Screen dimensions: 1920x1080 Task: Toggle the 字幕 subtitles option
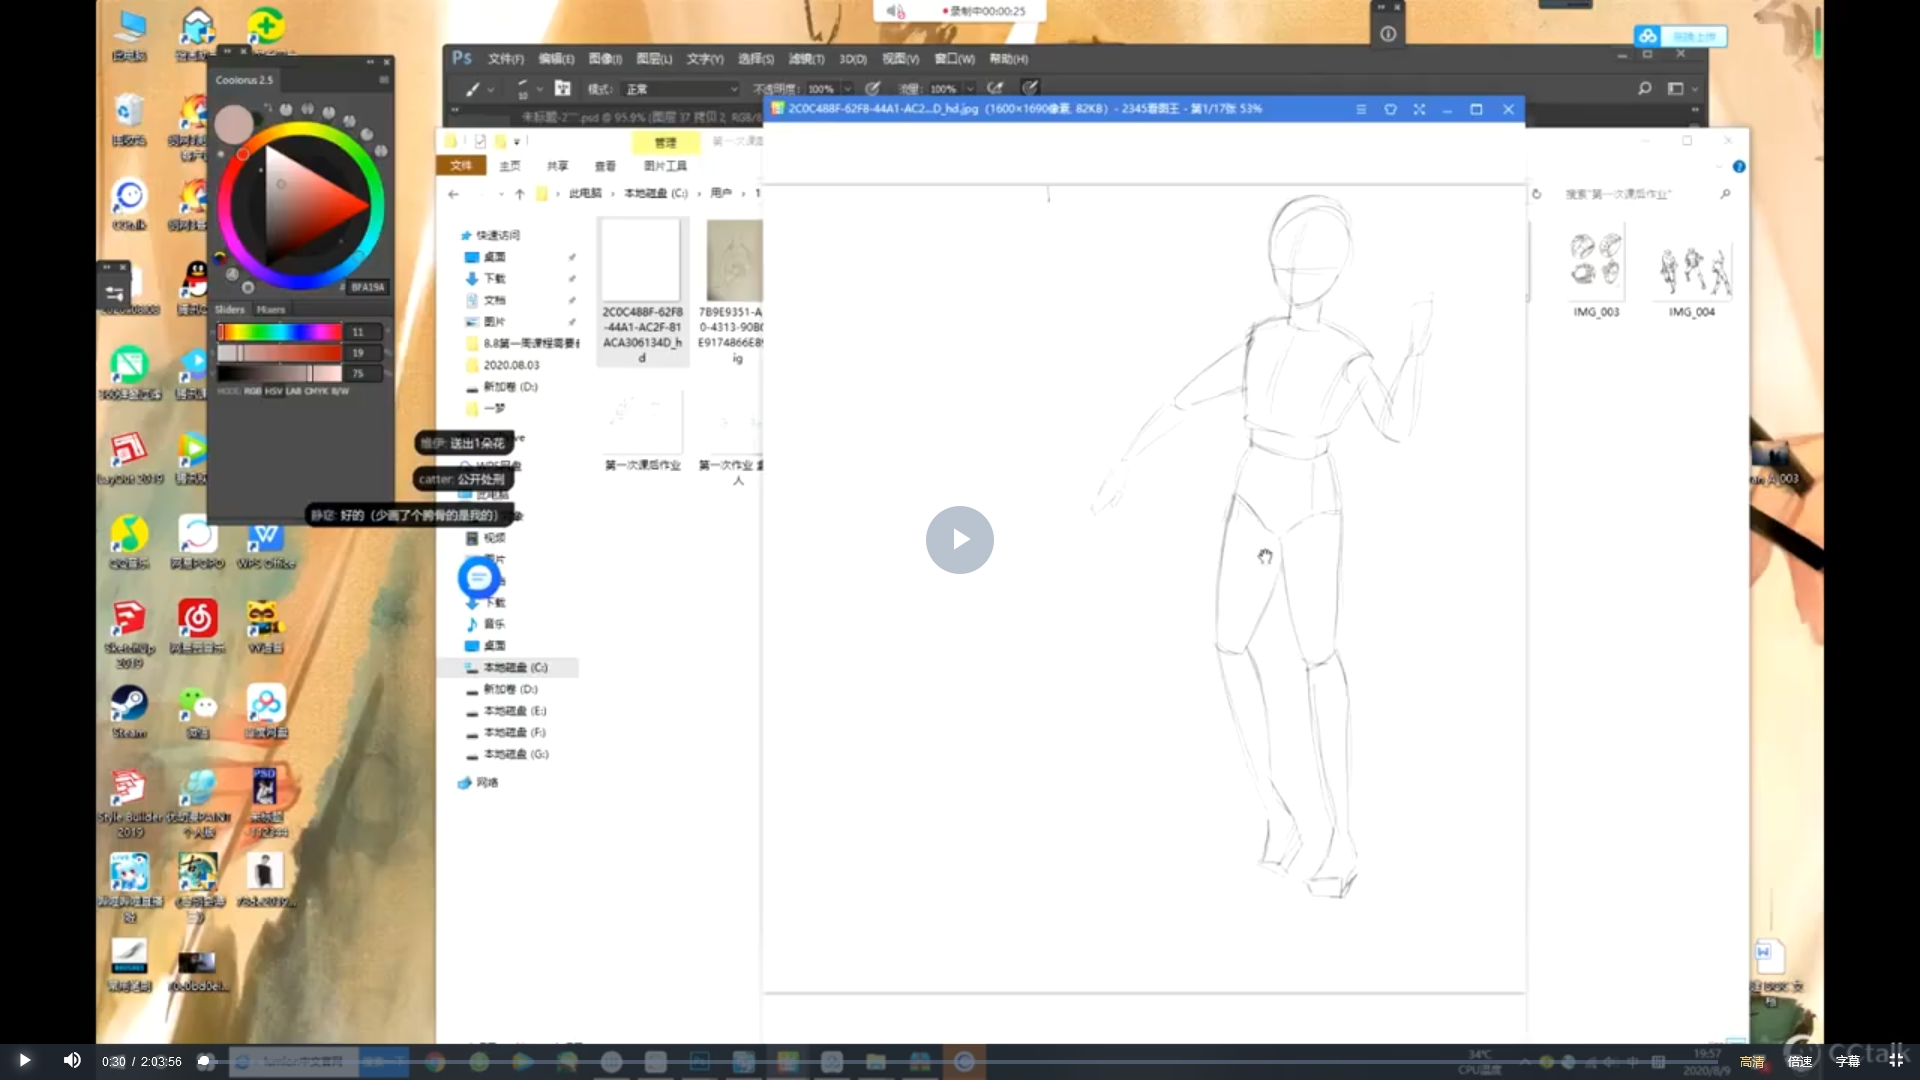pos(1848,1061)
